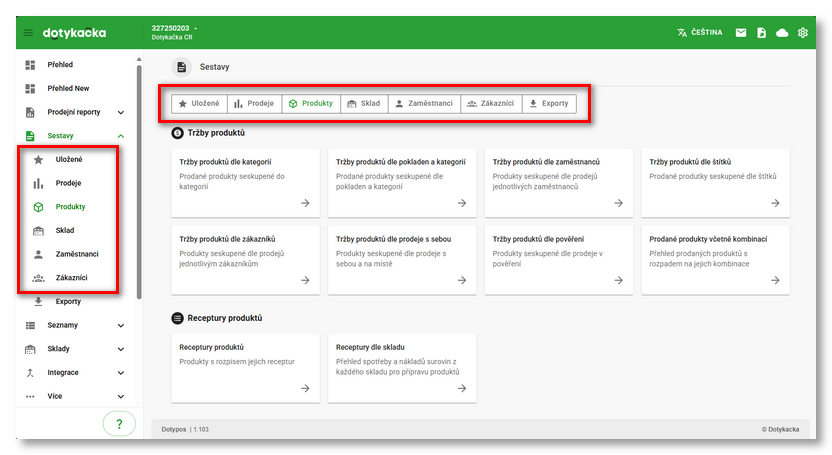832x455 pixels.
Task: Click the Sklad warehouse icon in sidebar
Action: (x=38, y=231)
